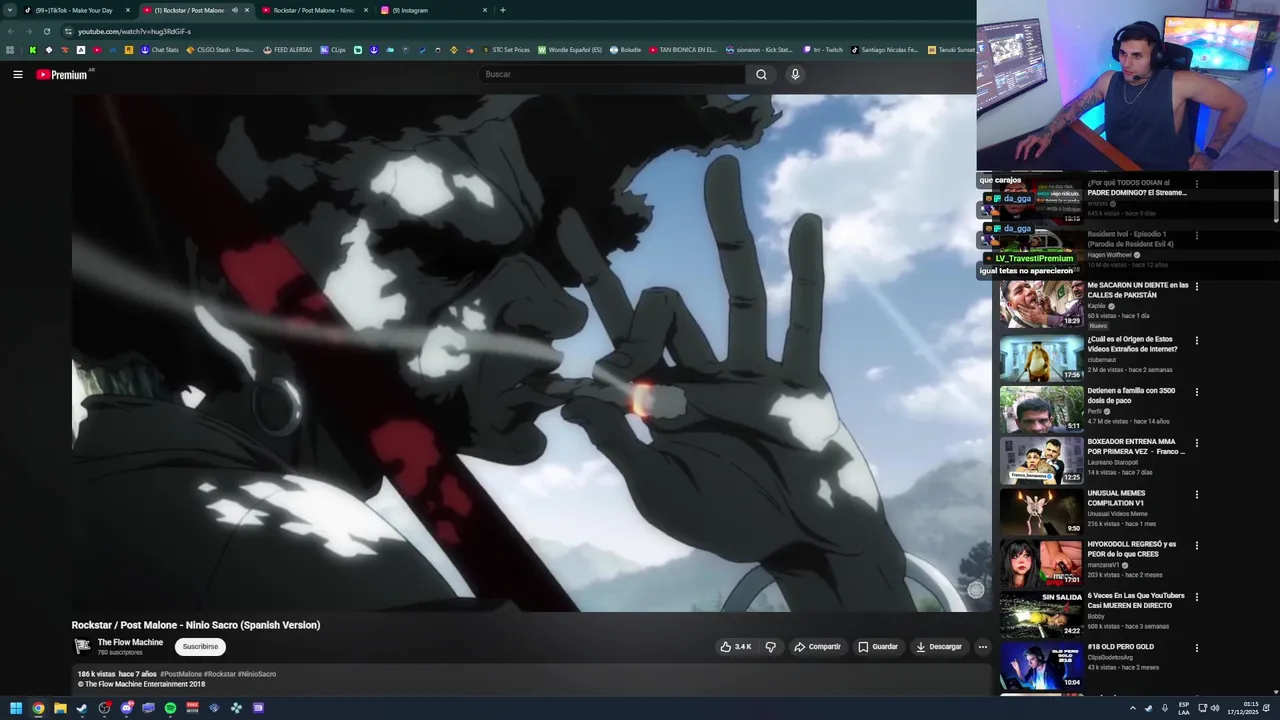Viewport: 1280px width, 720px height.
Task: Open thumbnail for Me SACARON UN DIENTE video
Action: 1041,304
